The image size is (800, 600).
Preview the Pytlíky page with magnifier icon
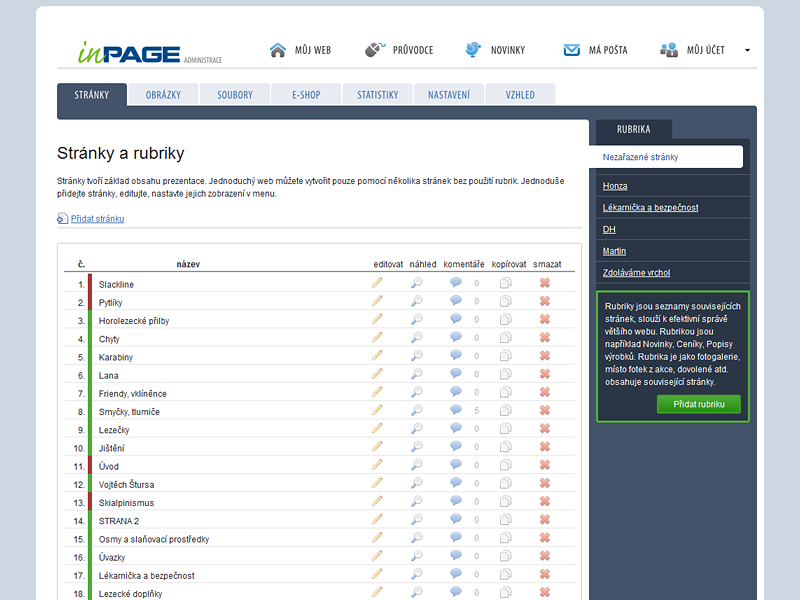(x=416, y=302)
